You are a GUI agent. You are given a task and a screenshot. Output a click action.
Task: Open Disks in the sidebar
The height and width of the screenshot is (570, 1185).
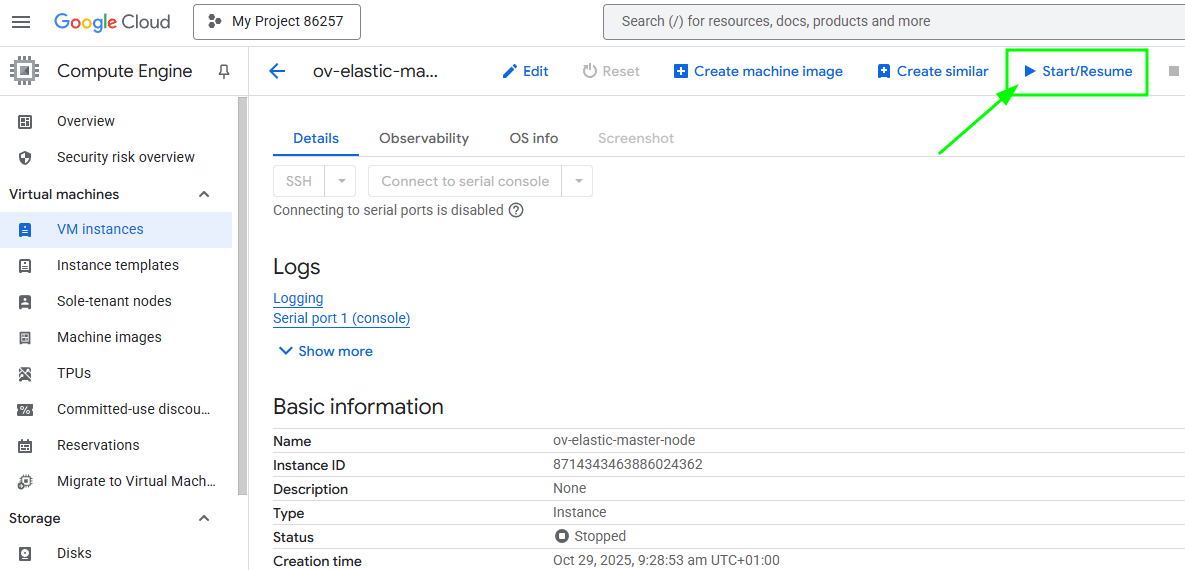pyautogui.click(x=74, y=553)
